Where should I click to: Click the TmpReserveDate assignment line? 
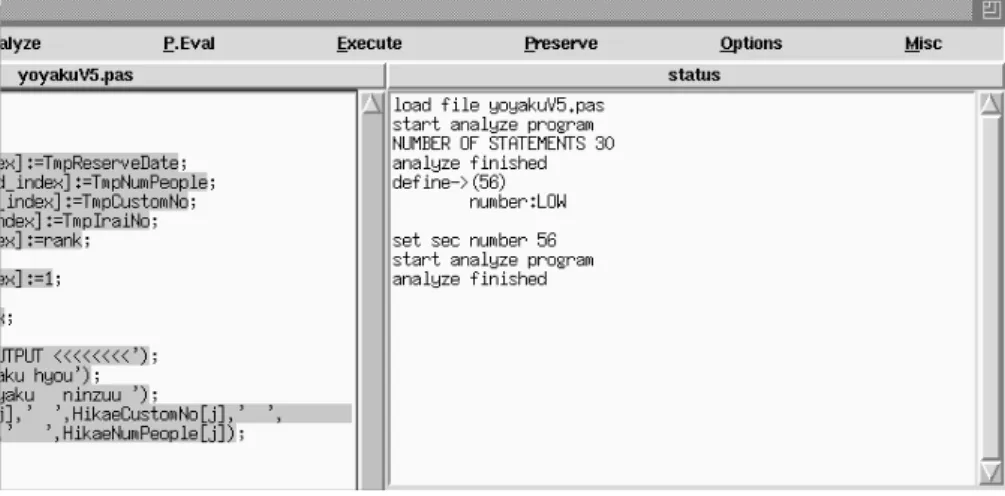pos(94,163)
